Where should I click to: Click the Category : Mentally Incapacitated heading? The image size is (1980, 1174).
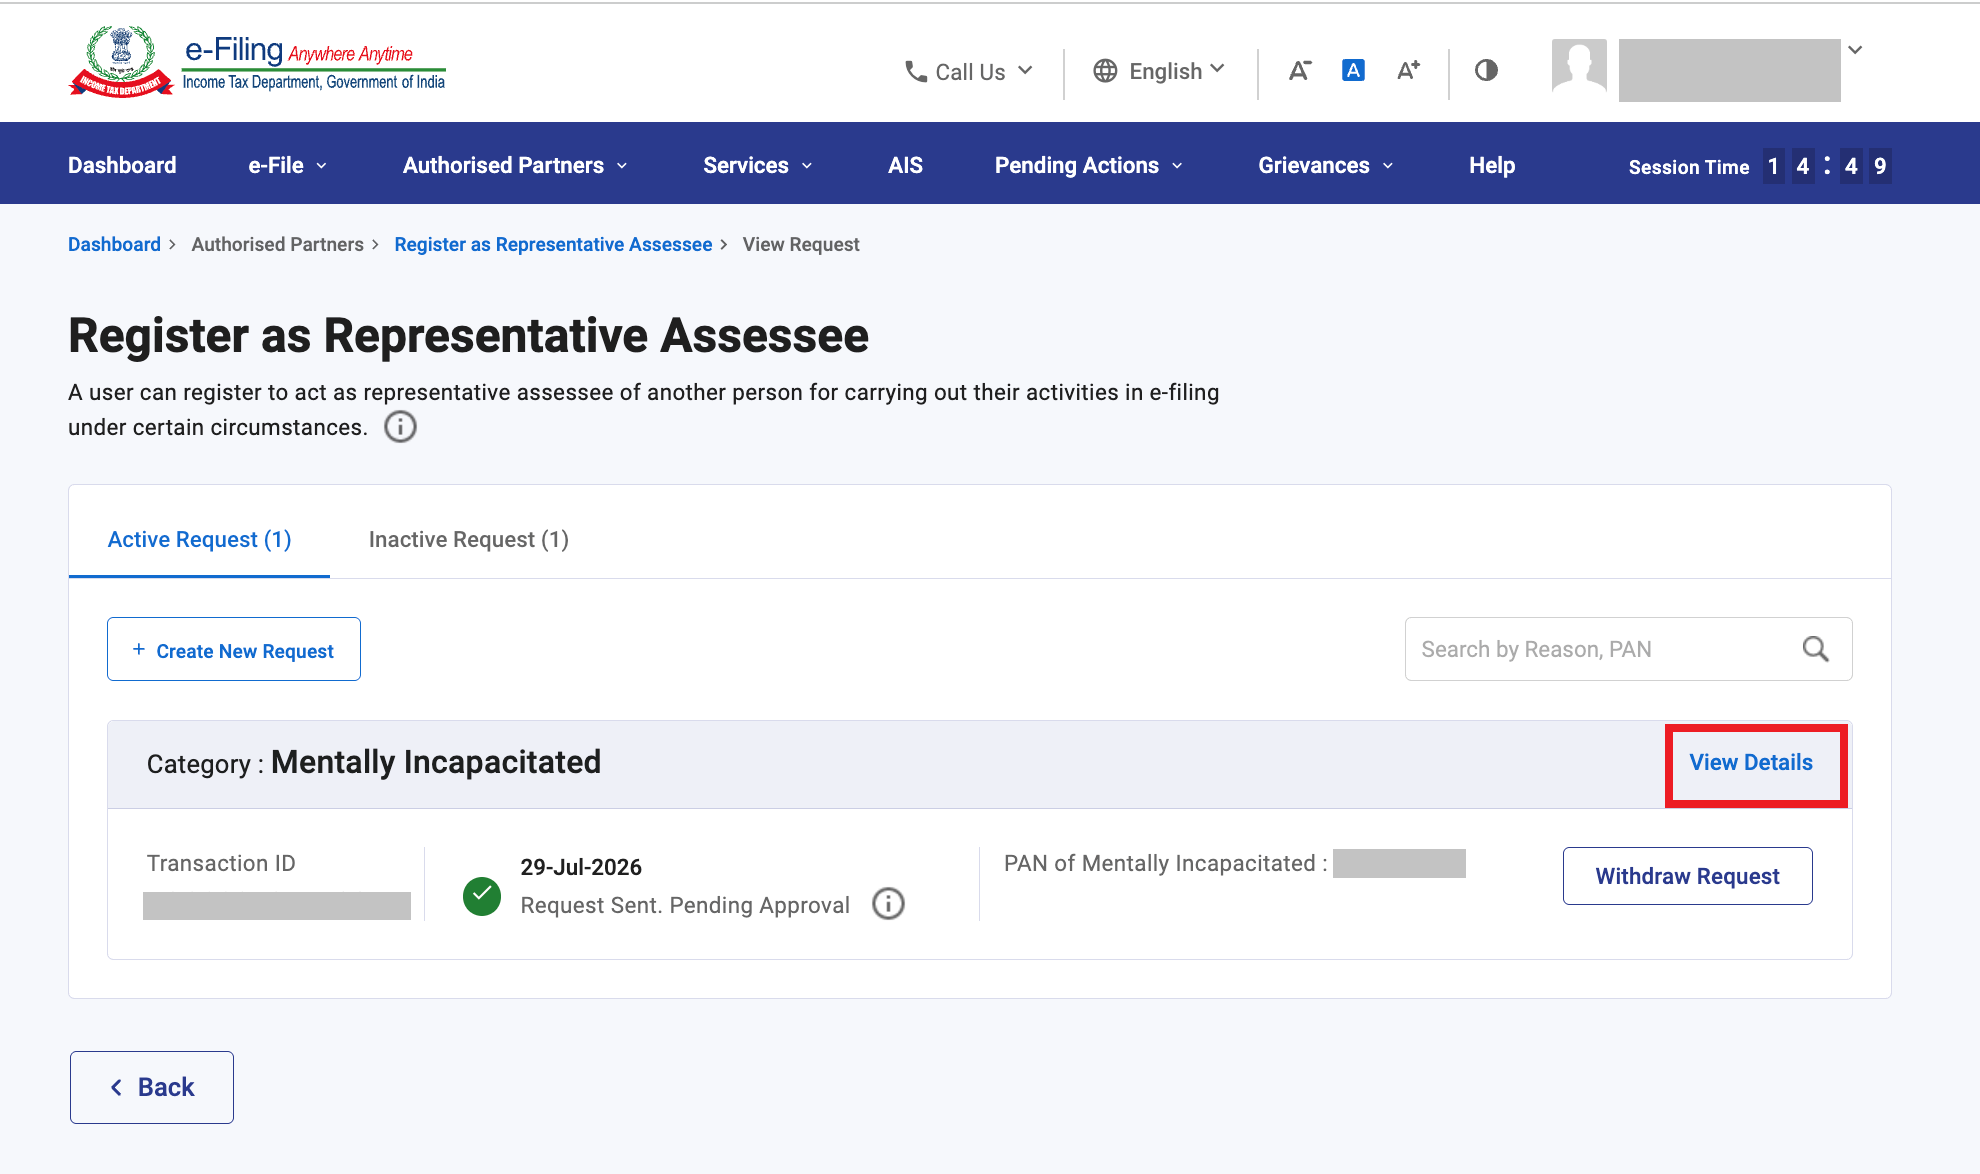[x=374, y=763]
